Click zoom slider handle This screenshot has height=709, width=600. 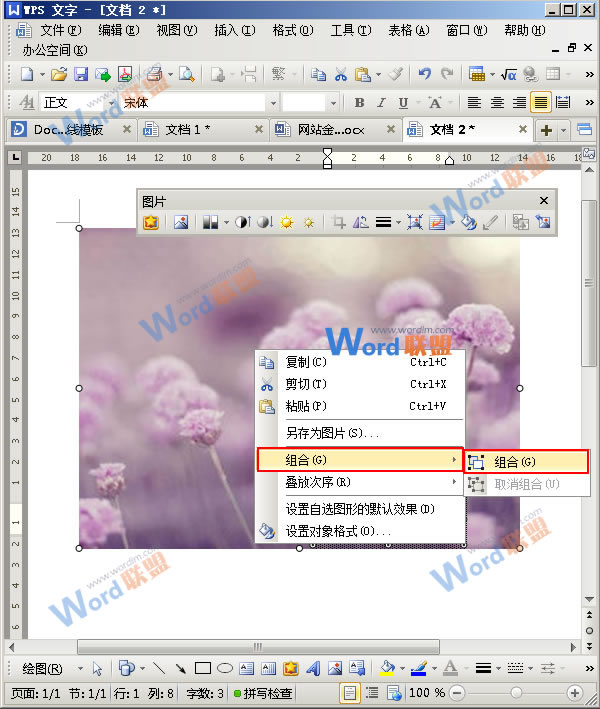point(516,693)
